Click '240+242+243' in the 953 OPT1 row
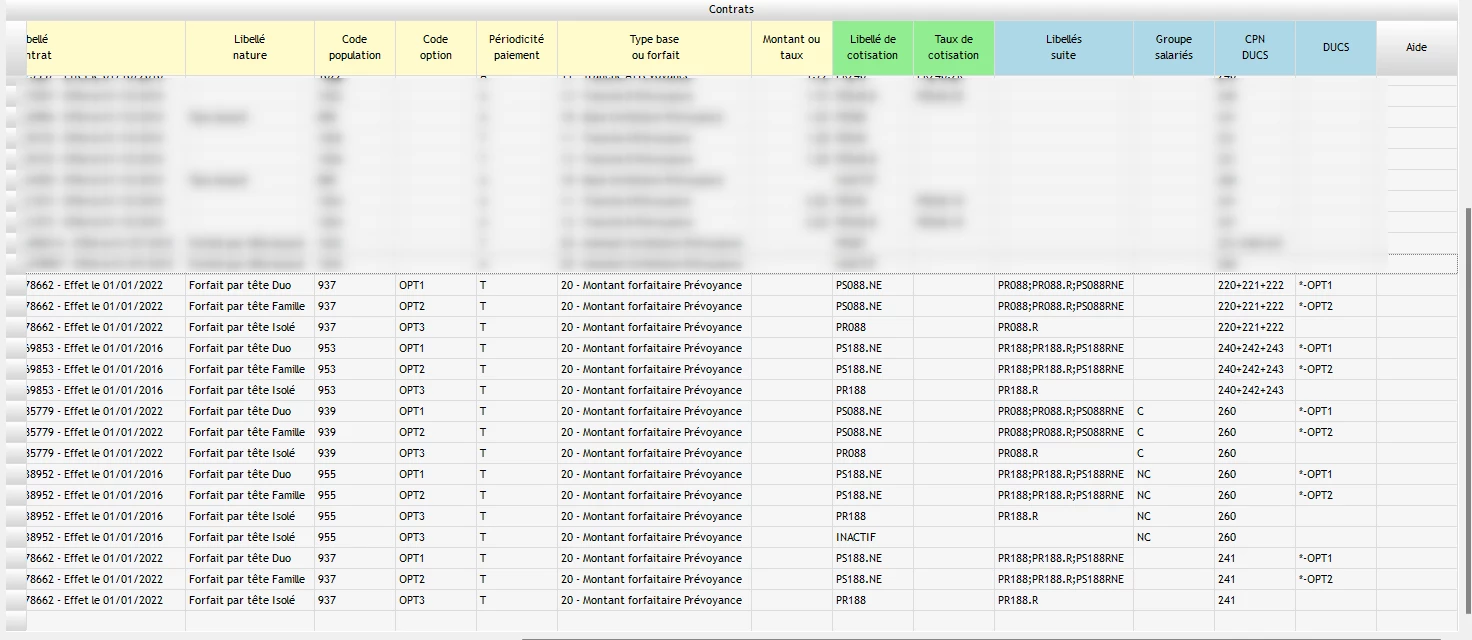 (1251, 348)
